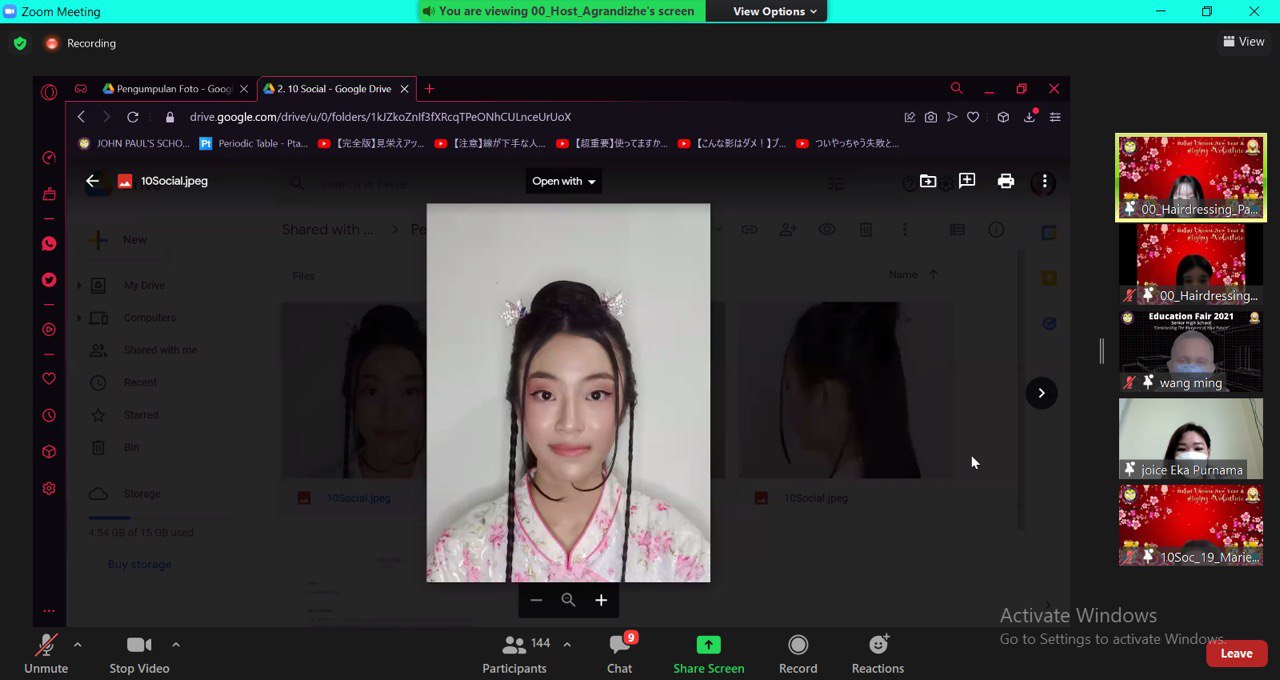The height and width of the screenshot is (680, 1280).
Task: Click the Name sort column header
Action: tap(903, 274)
